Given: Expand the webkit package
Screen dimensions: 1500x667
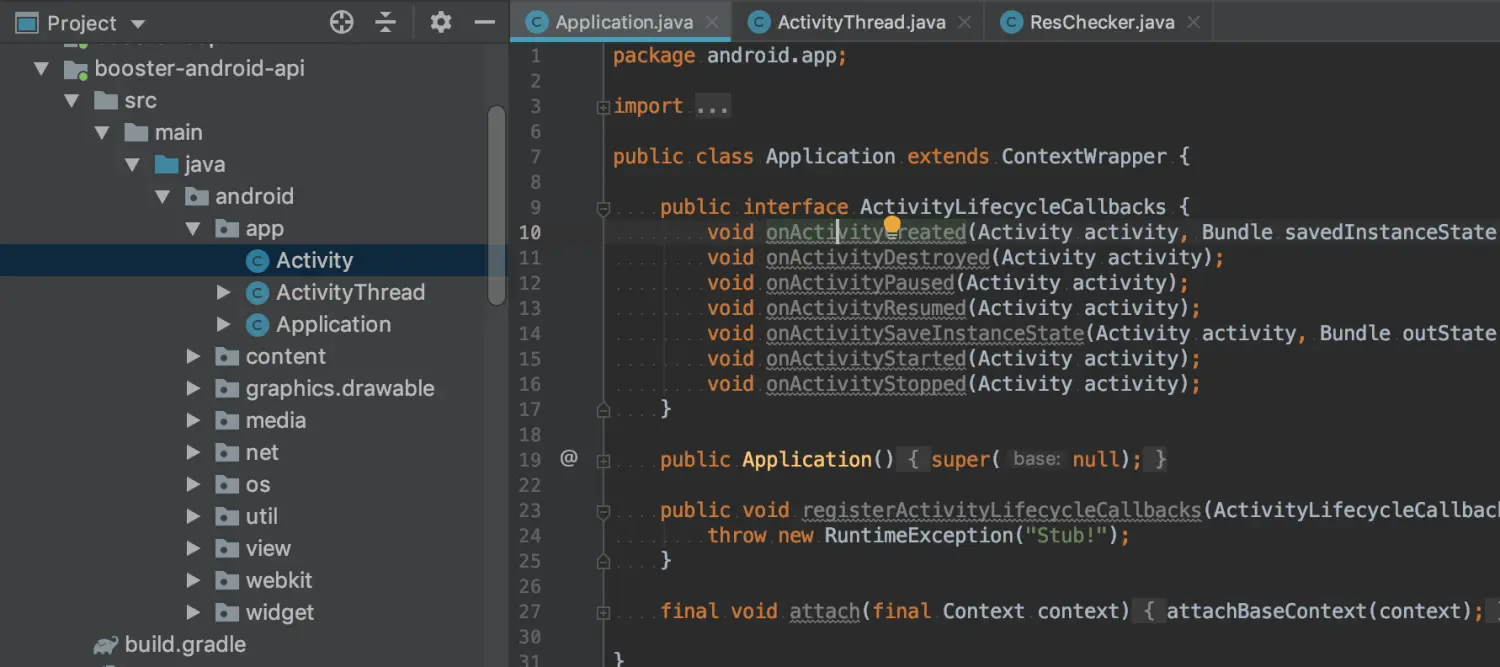Looking at the screenshot, I should [194, 581].
